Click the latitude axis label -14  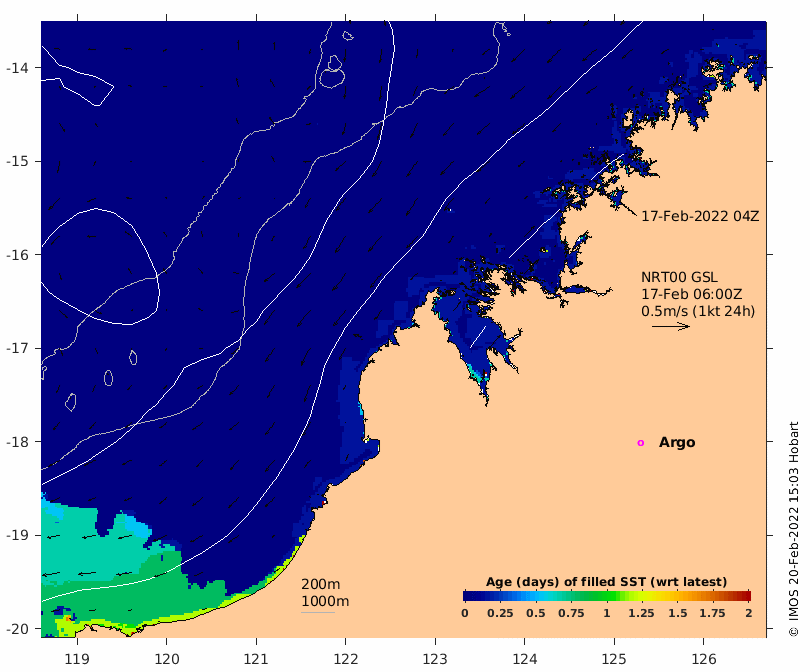click(17, 68)
